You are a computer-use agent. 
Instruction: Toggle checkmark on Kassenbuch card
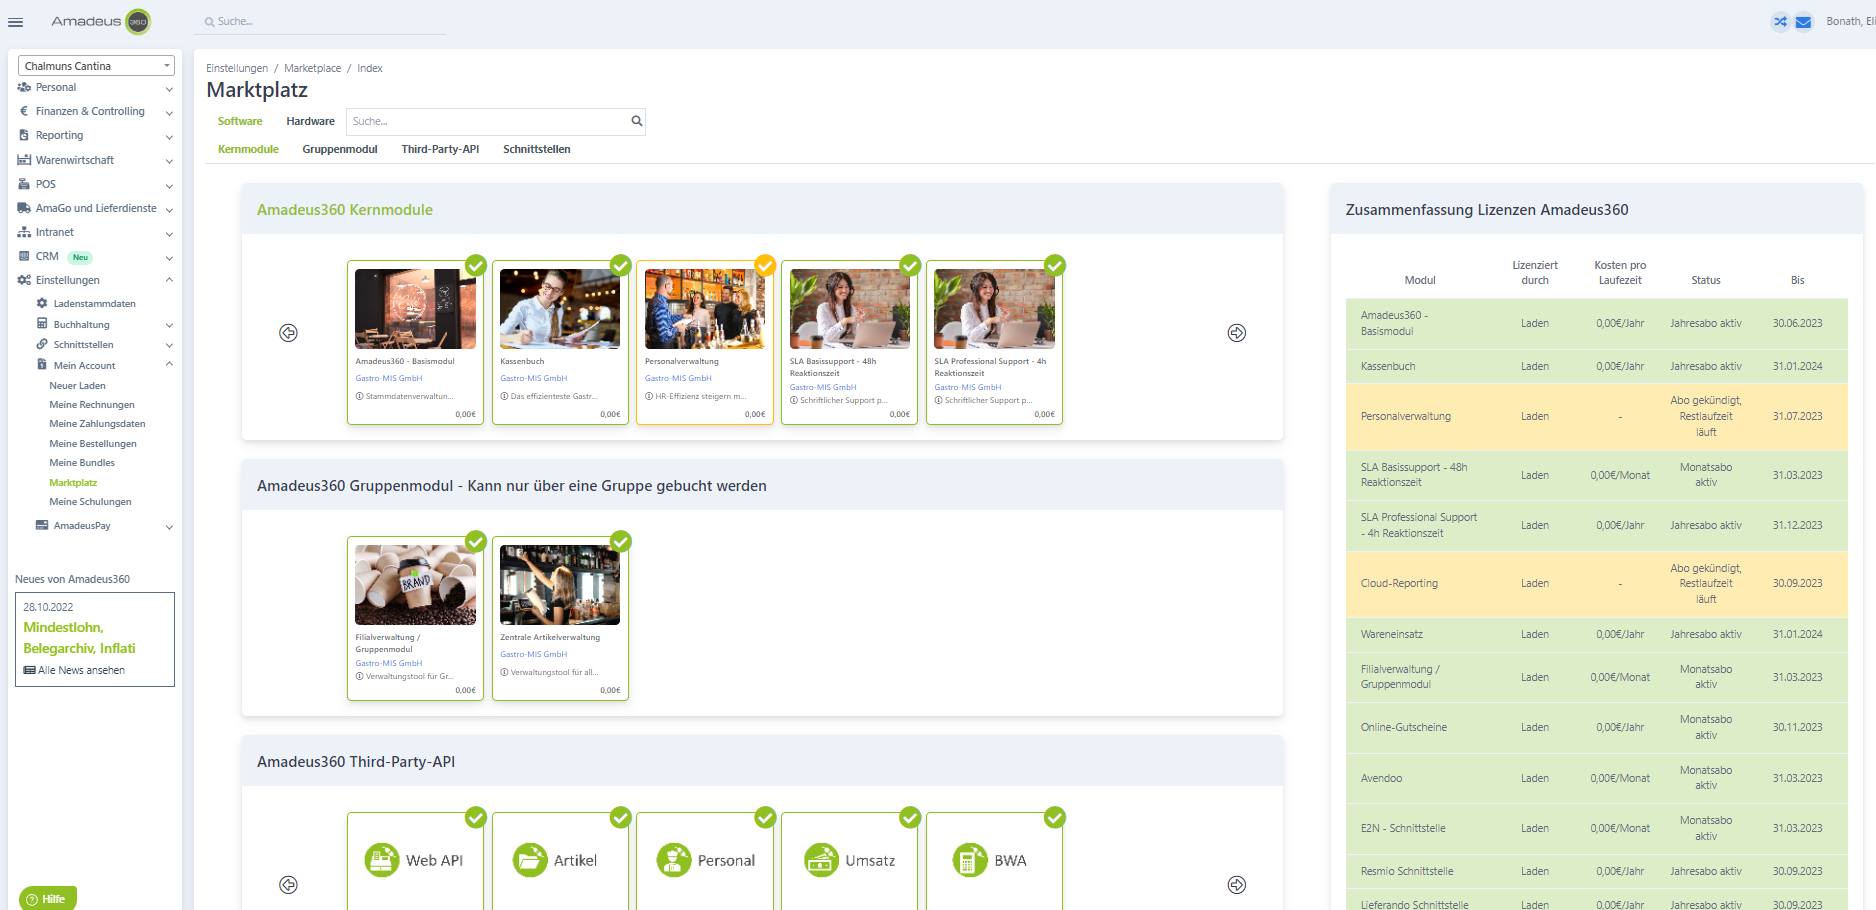point(621,265)
